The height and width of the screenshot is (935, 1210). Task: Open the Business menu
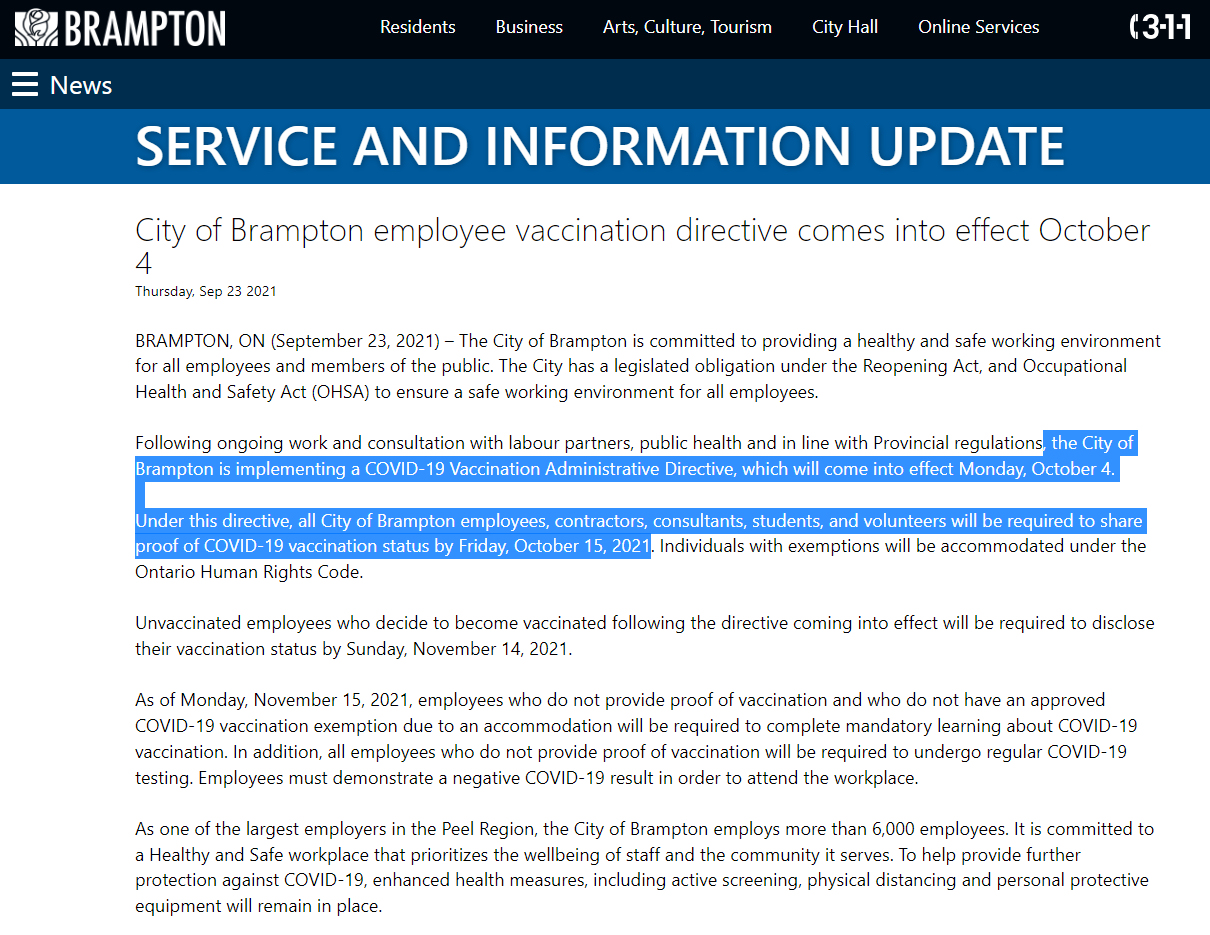[529, 27]
